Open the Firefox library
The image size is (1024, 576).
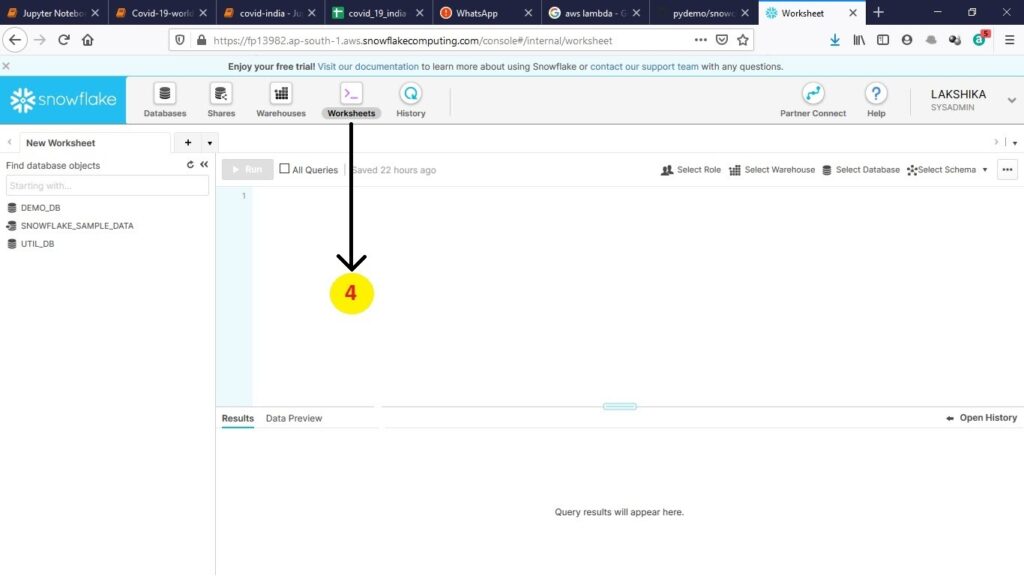(x=859, y=40)
